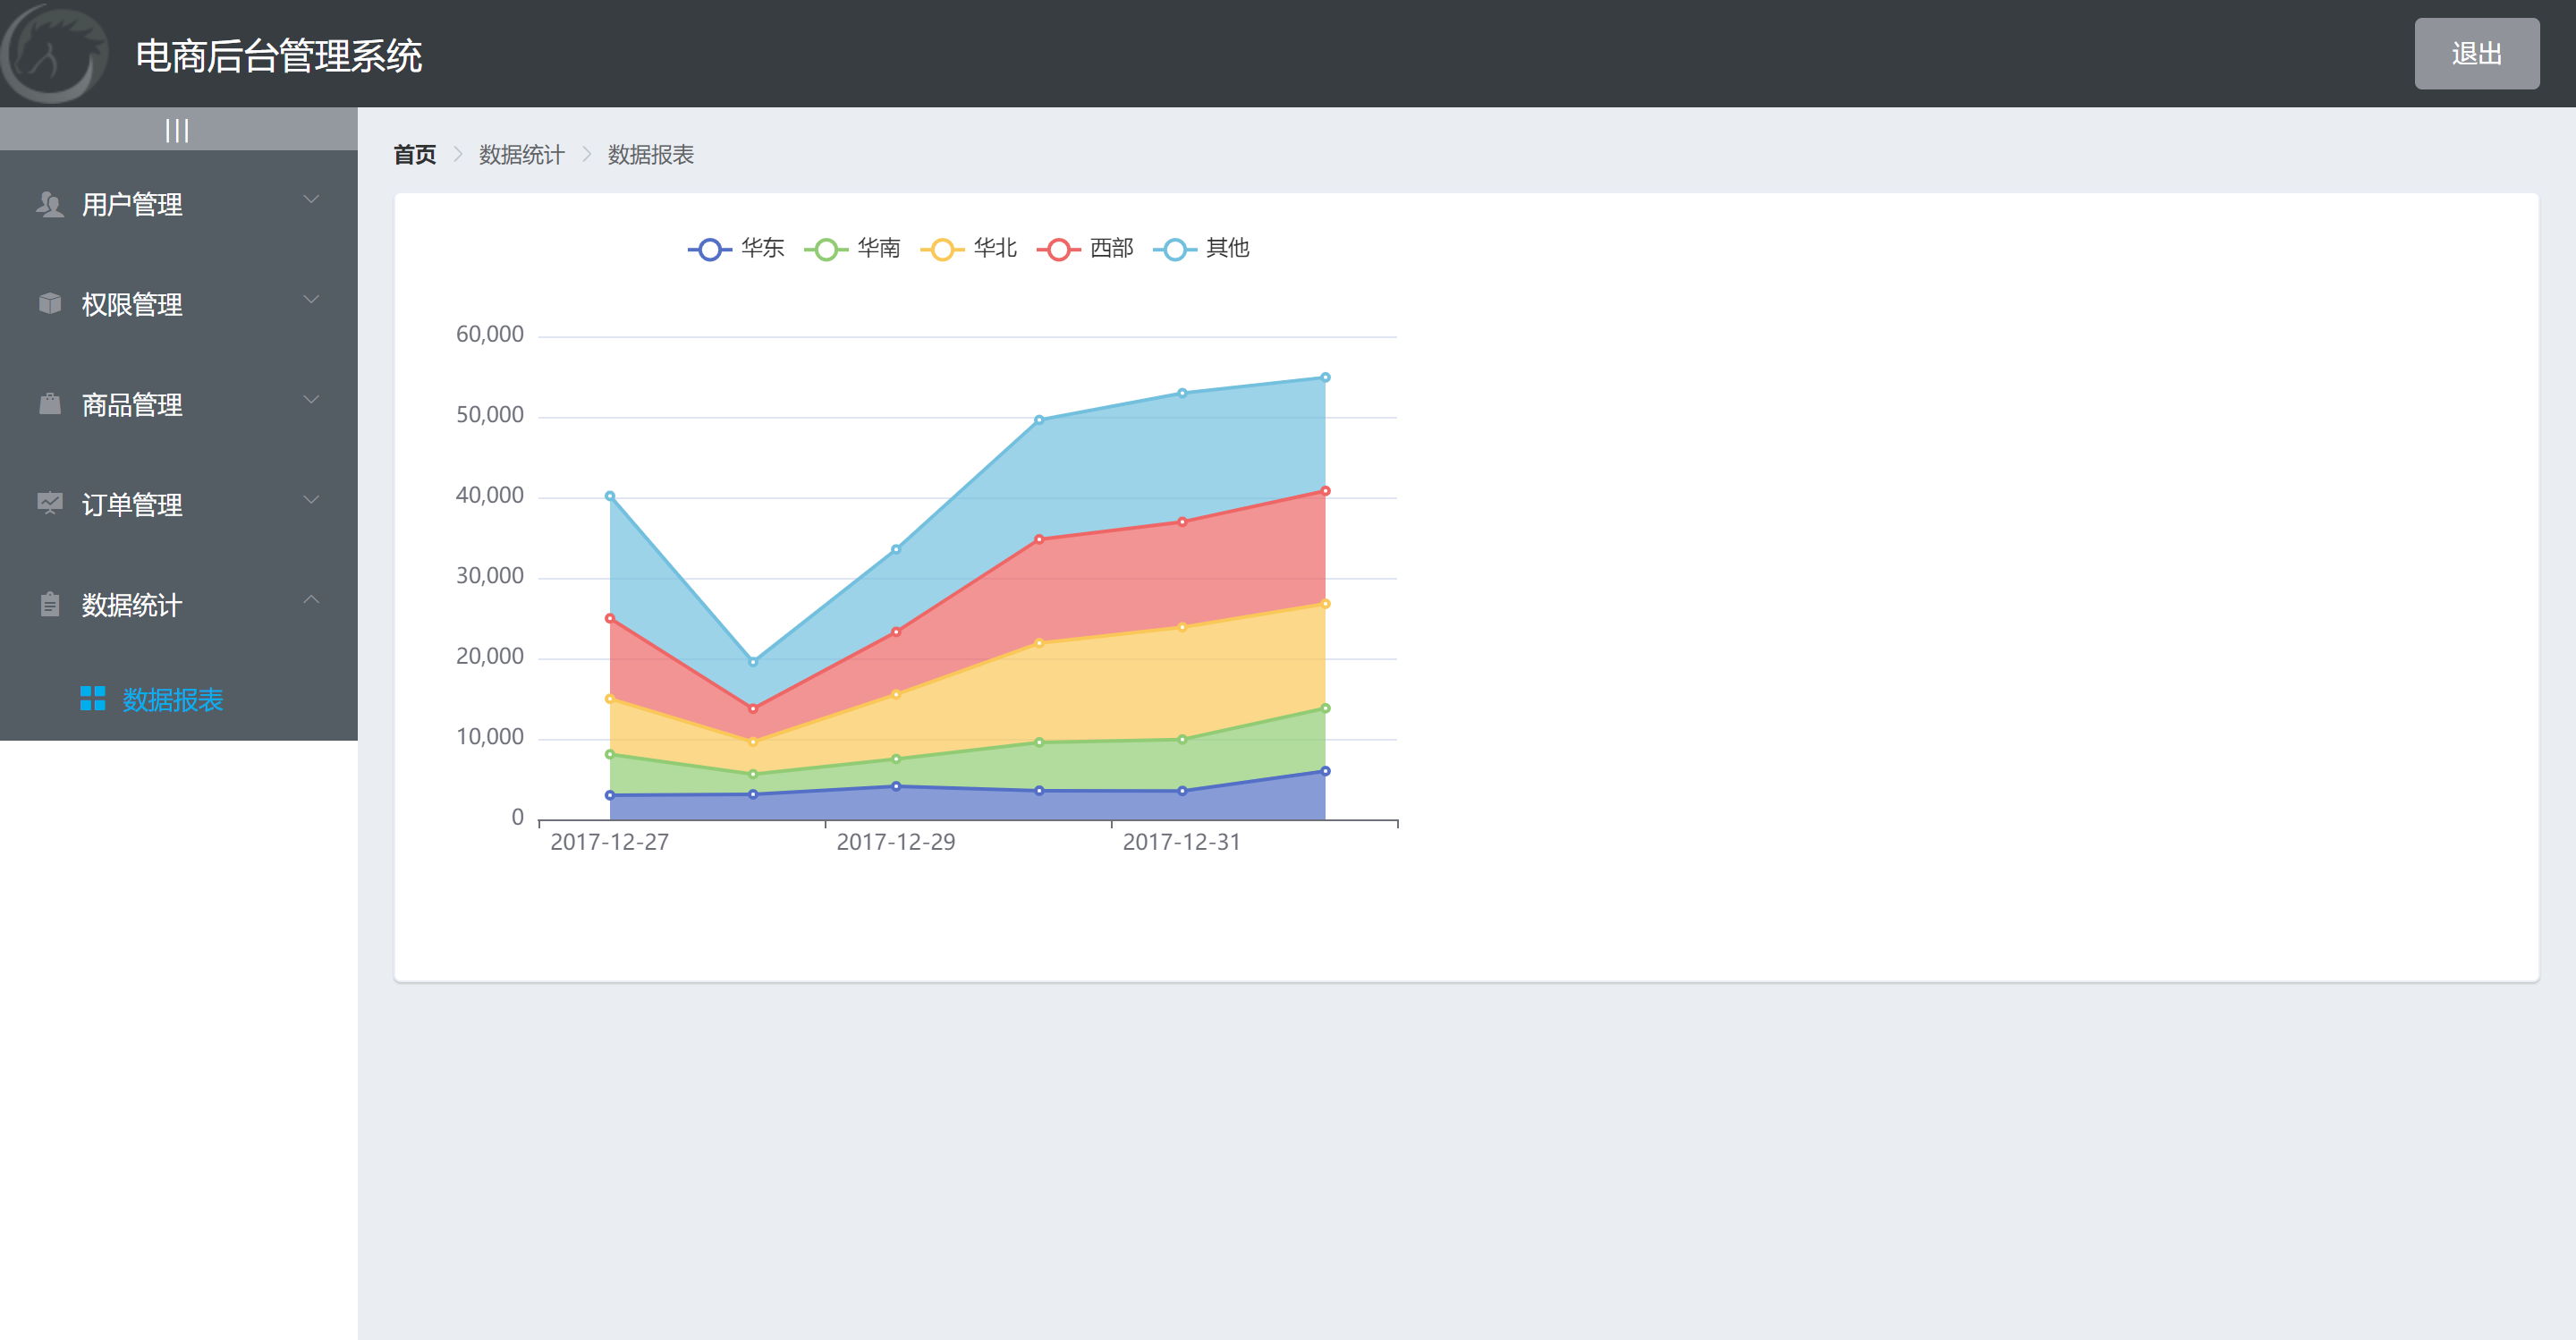This screenshot has height=1340, width=2576.
Task: Click the 其他 legend circle icon
Action: tap(1175, 250)
